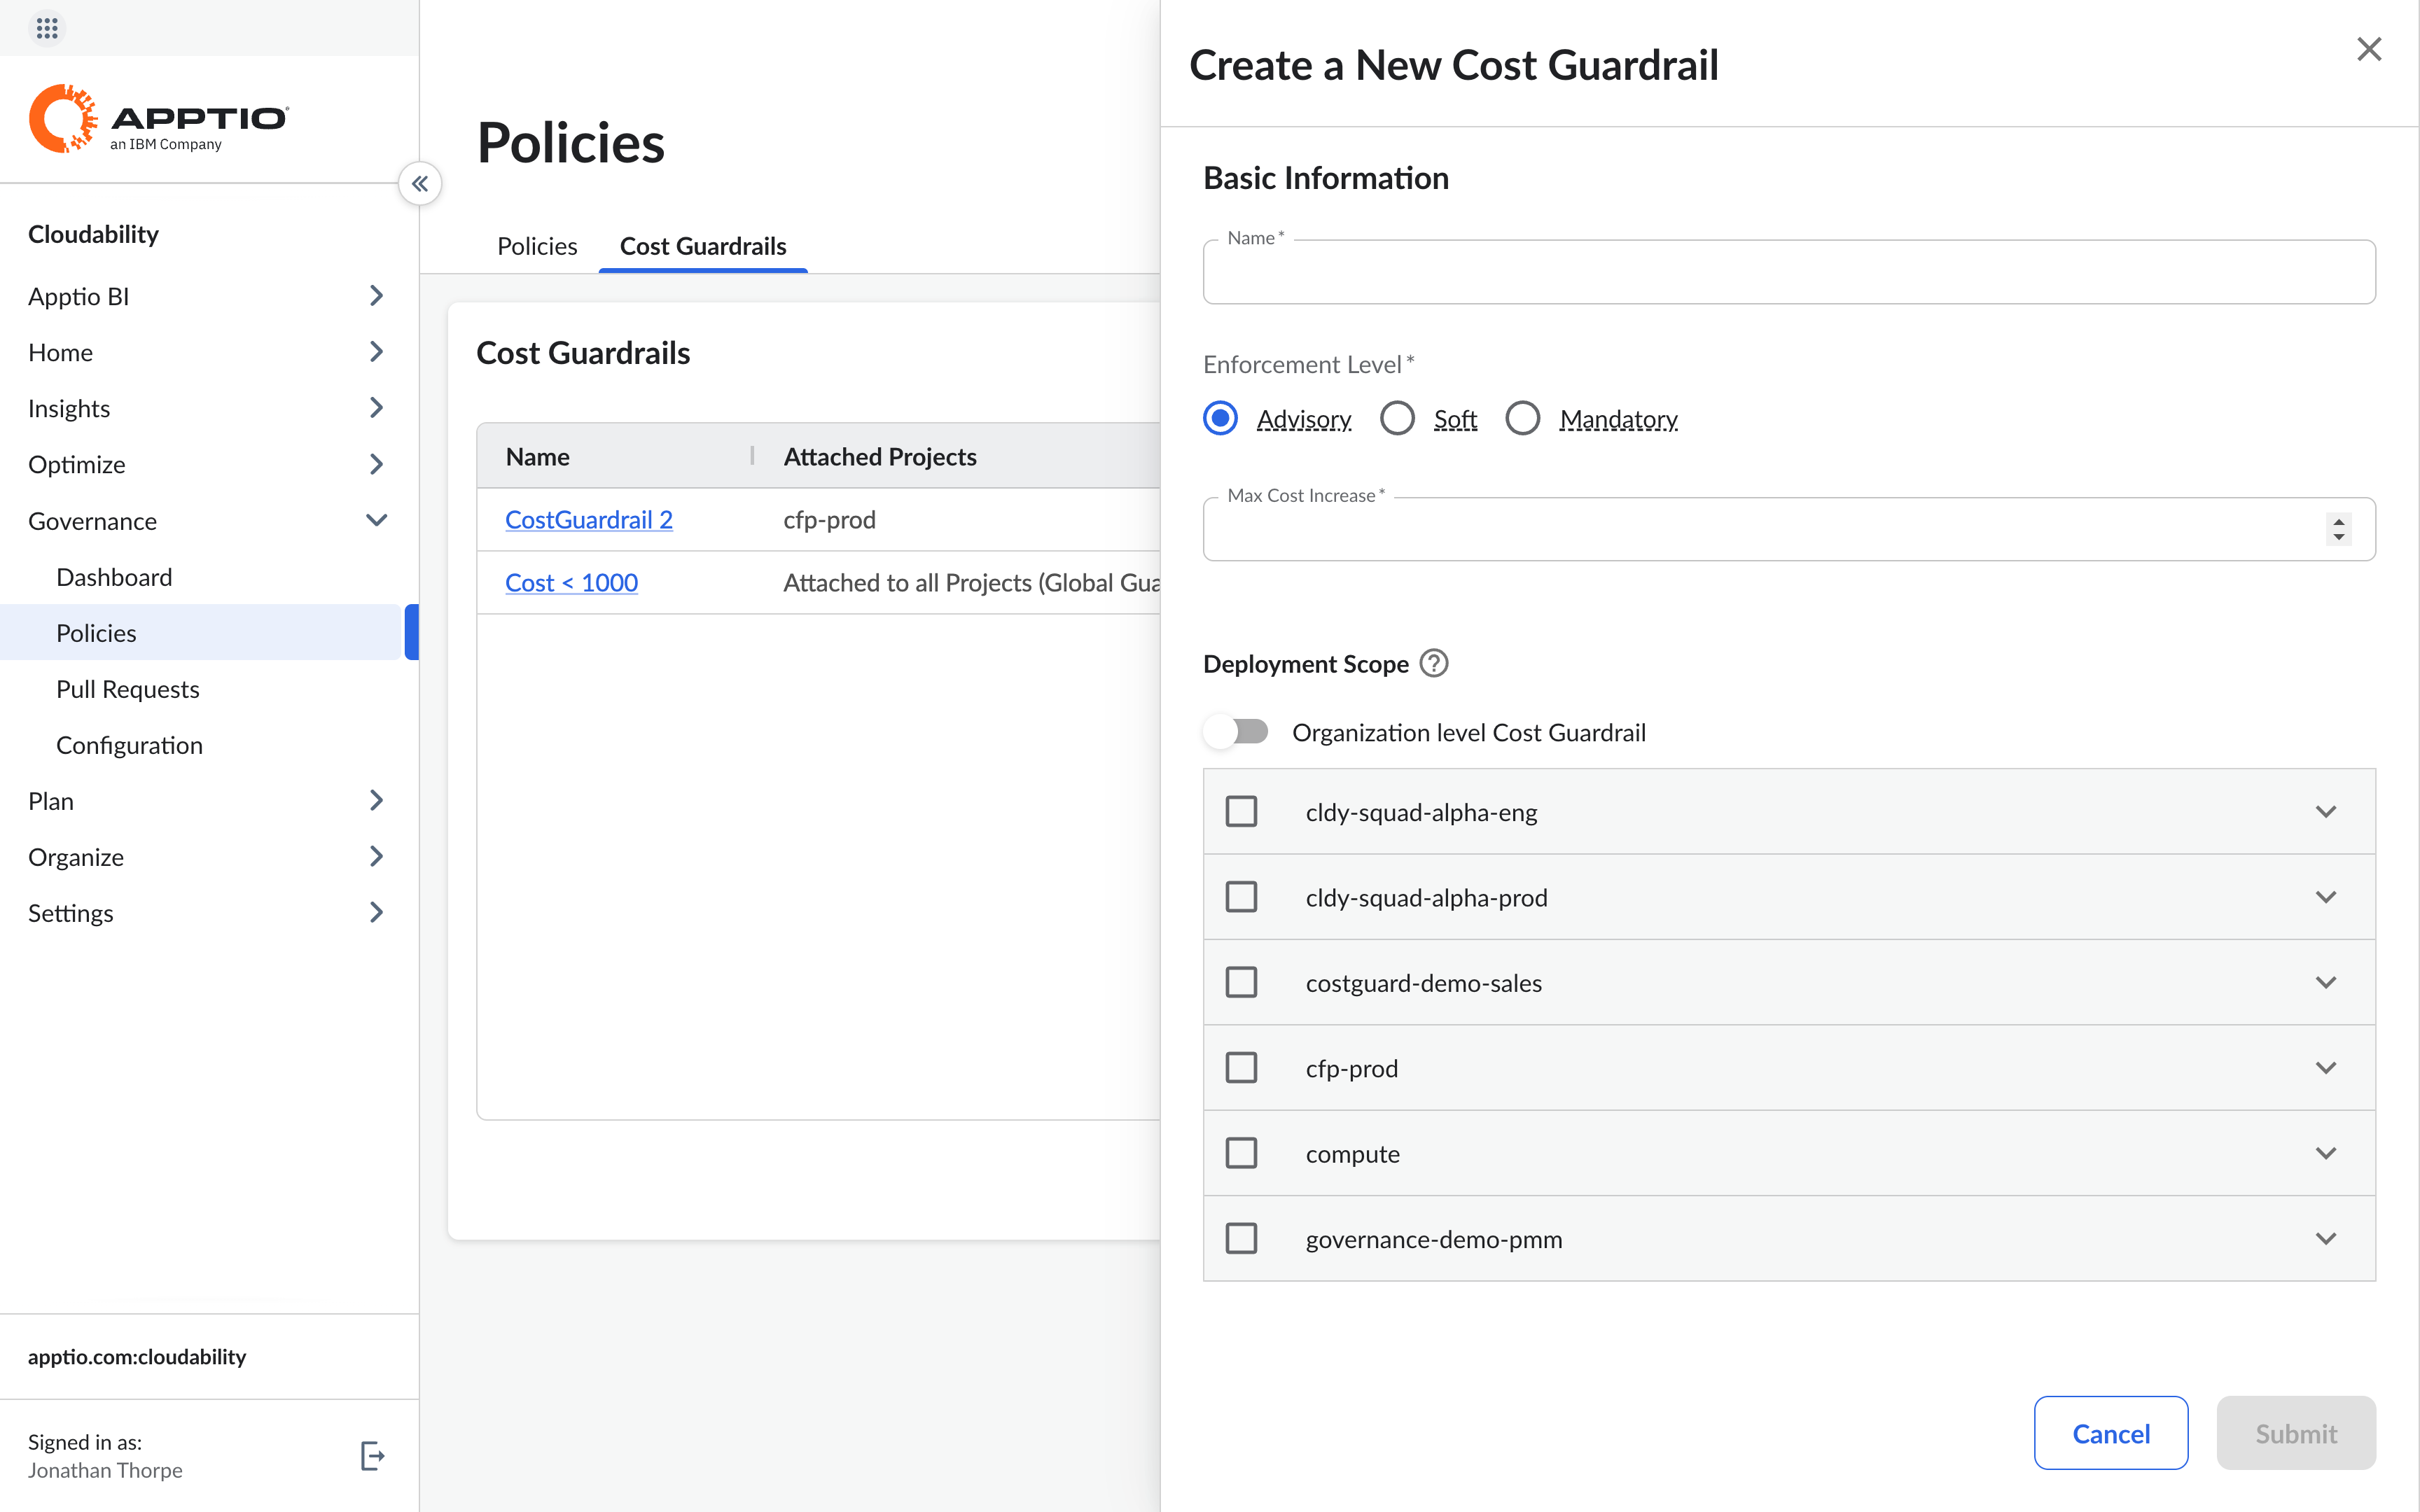Click apptio.com:cloudability text
This screenshot has width=2420, height=1512.
[137, 1356]
